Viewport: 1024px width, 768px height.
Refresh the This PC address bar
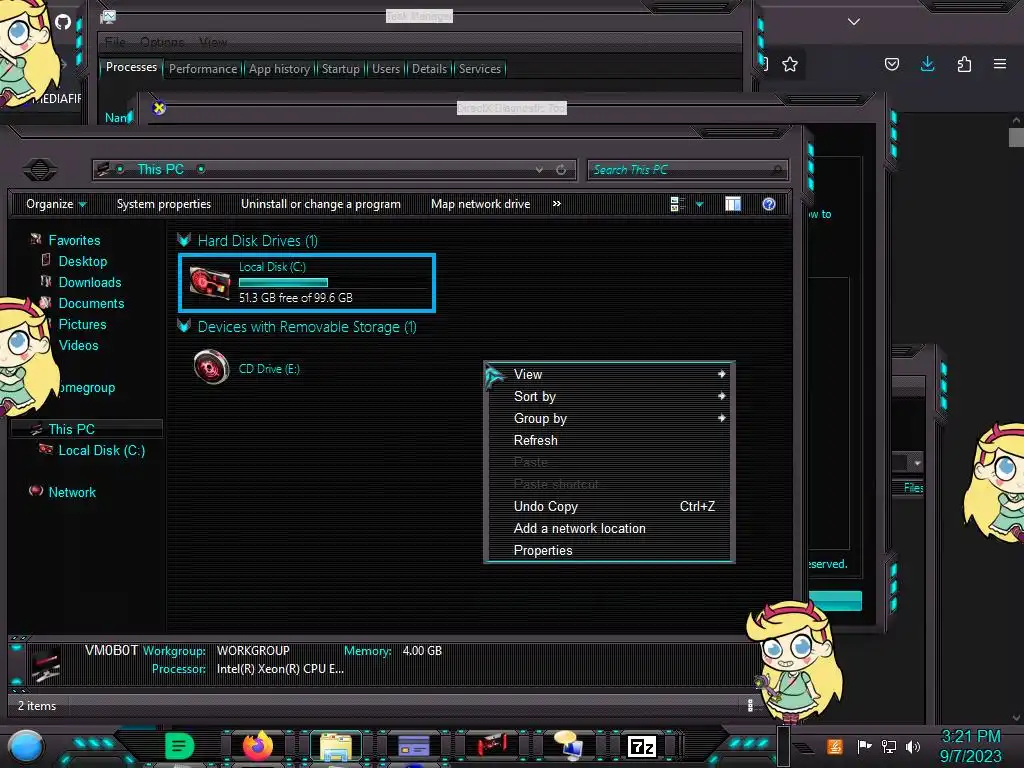tap(561, 170)
